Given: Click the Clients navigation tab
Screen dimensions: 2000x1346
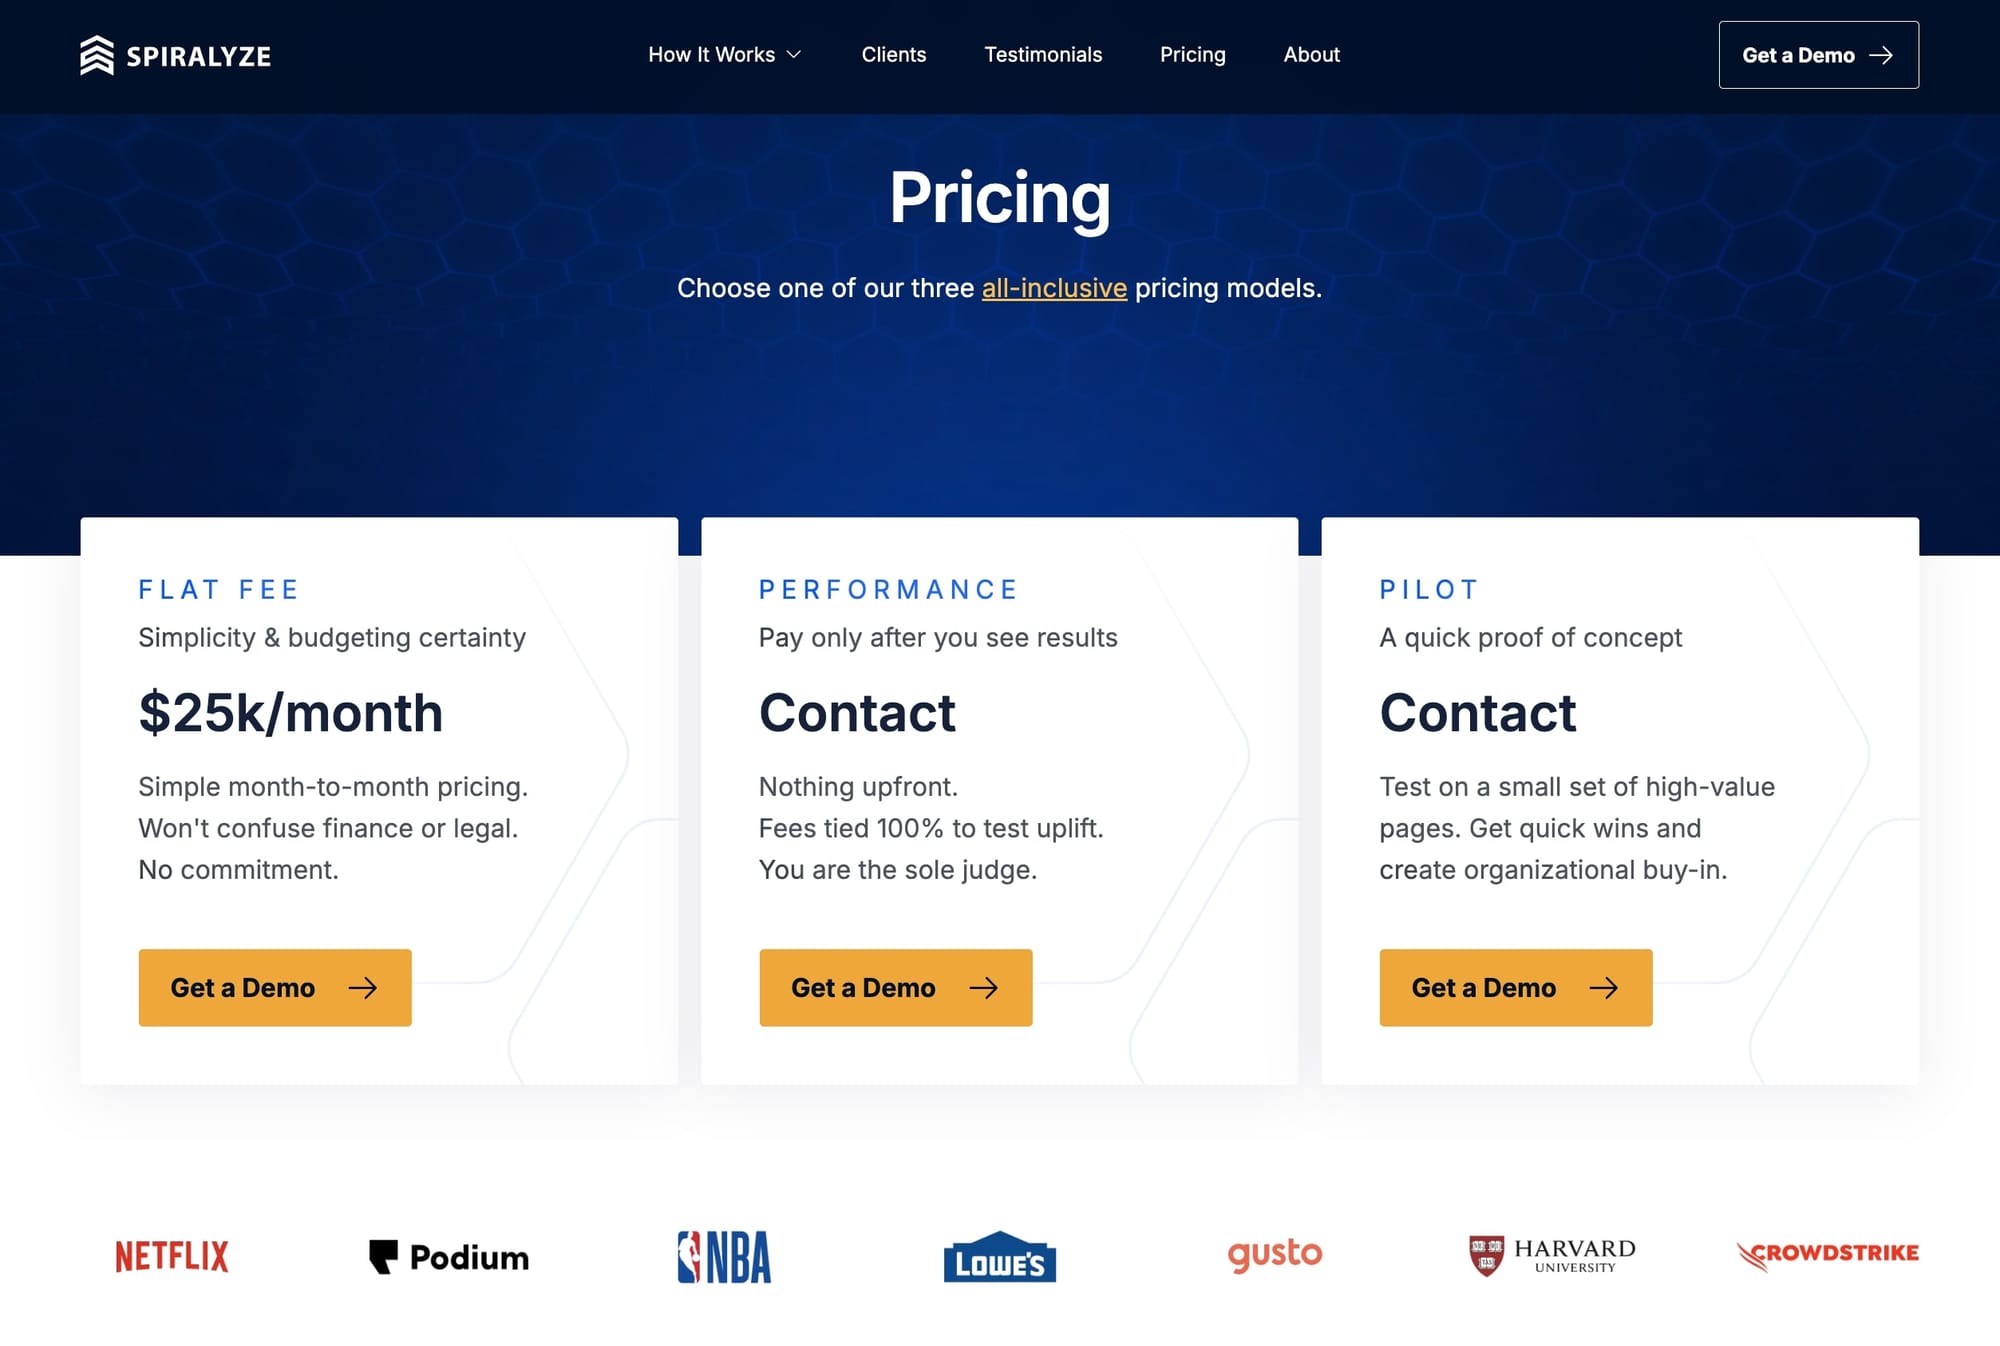Looking at the screenshot, I should pyautogui.click(x=893, y=54).
